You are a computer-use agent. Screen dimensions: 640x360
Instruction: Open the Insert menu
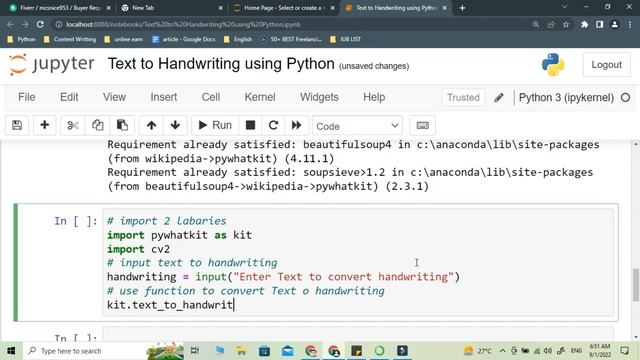pos(164,97)
